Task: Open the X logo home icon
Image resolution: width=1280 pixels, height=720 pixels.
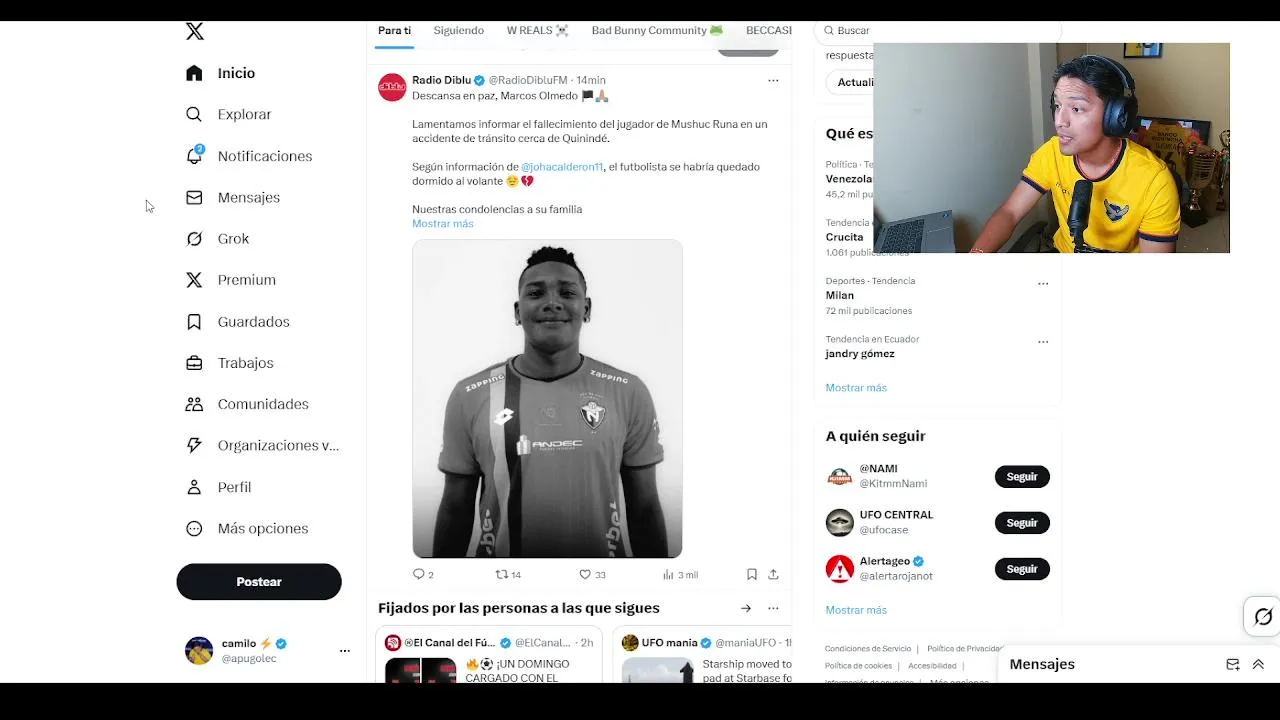Action: click(x=195, y=32)
